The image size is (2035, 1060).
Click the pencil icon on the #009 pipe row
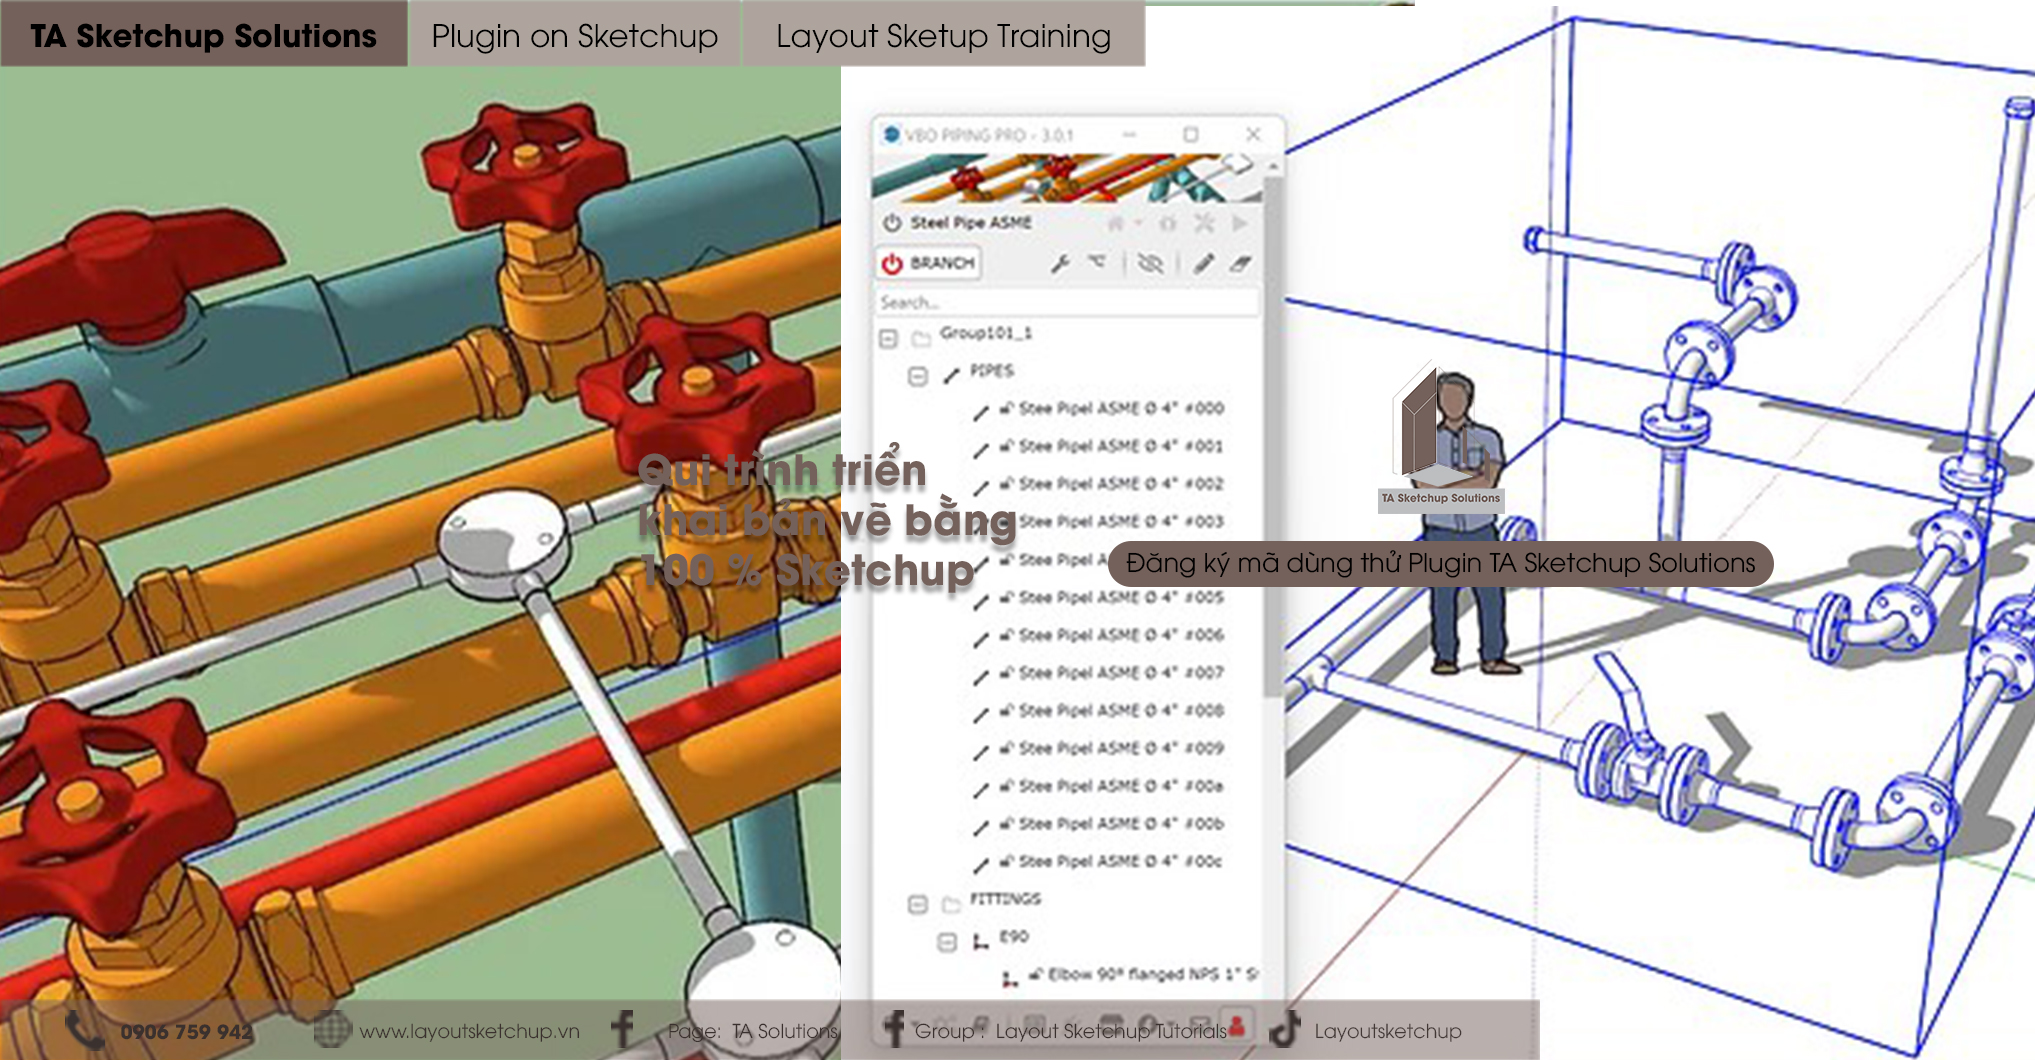tap(981, 751)
